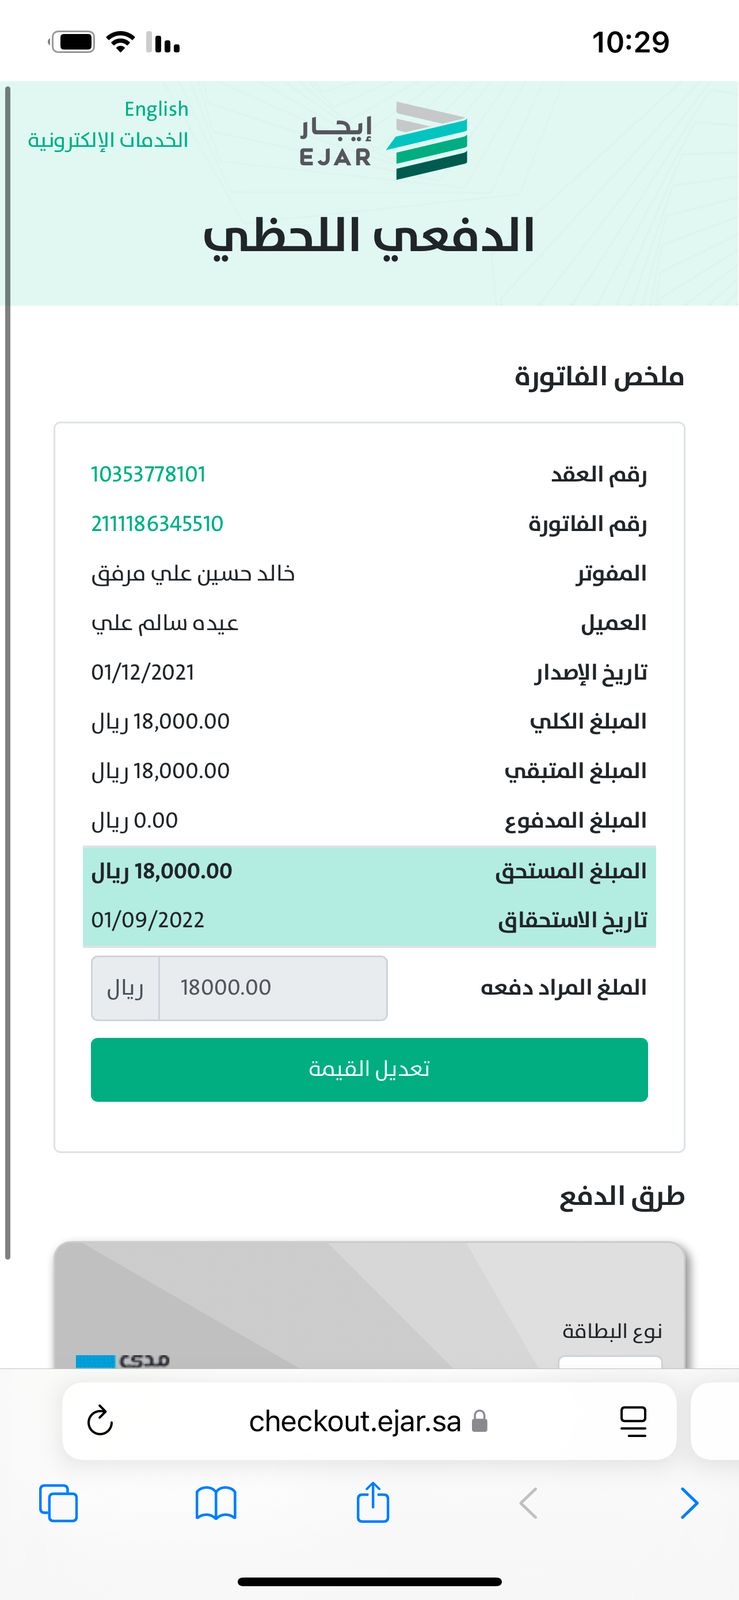The height and width of the screenshot is (1600, 739).
Task: Open the Safari tabs overview
Action: (58, 1503)
